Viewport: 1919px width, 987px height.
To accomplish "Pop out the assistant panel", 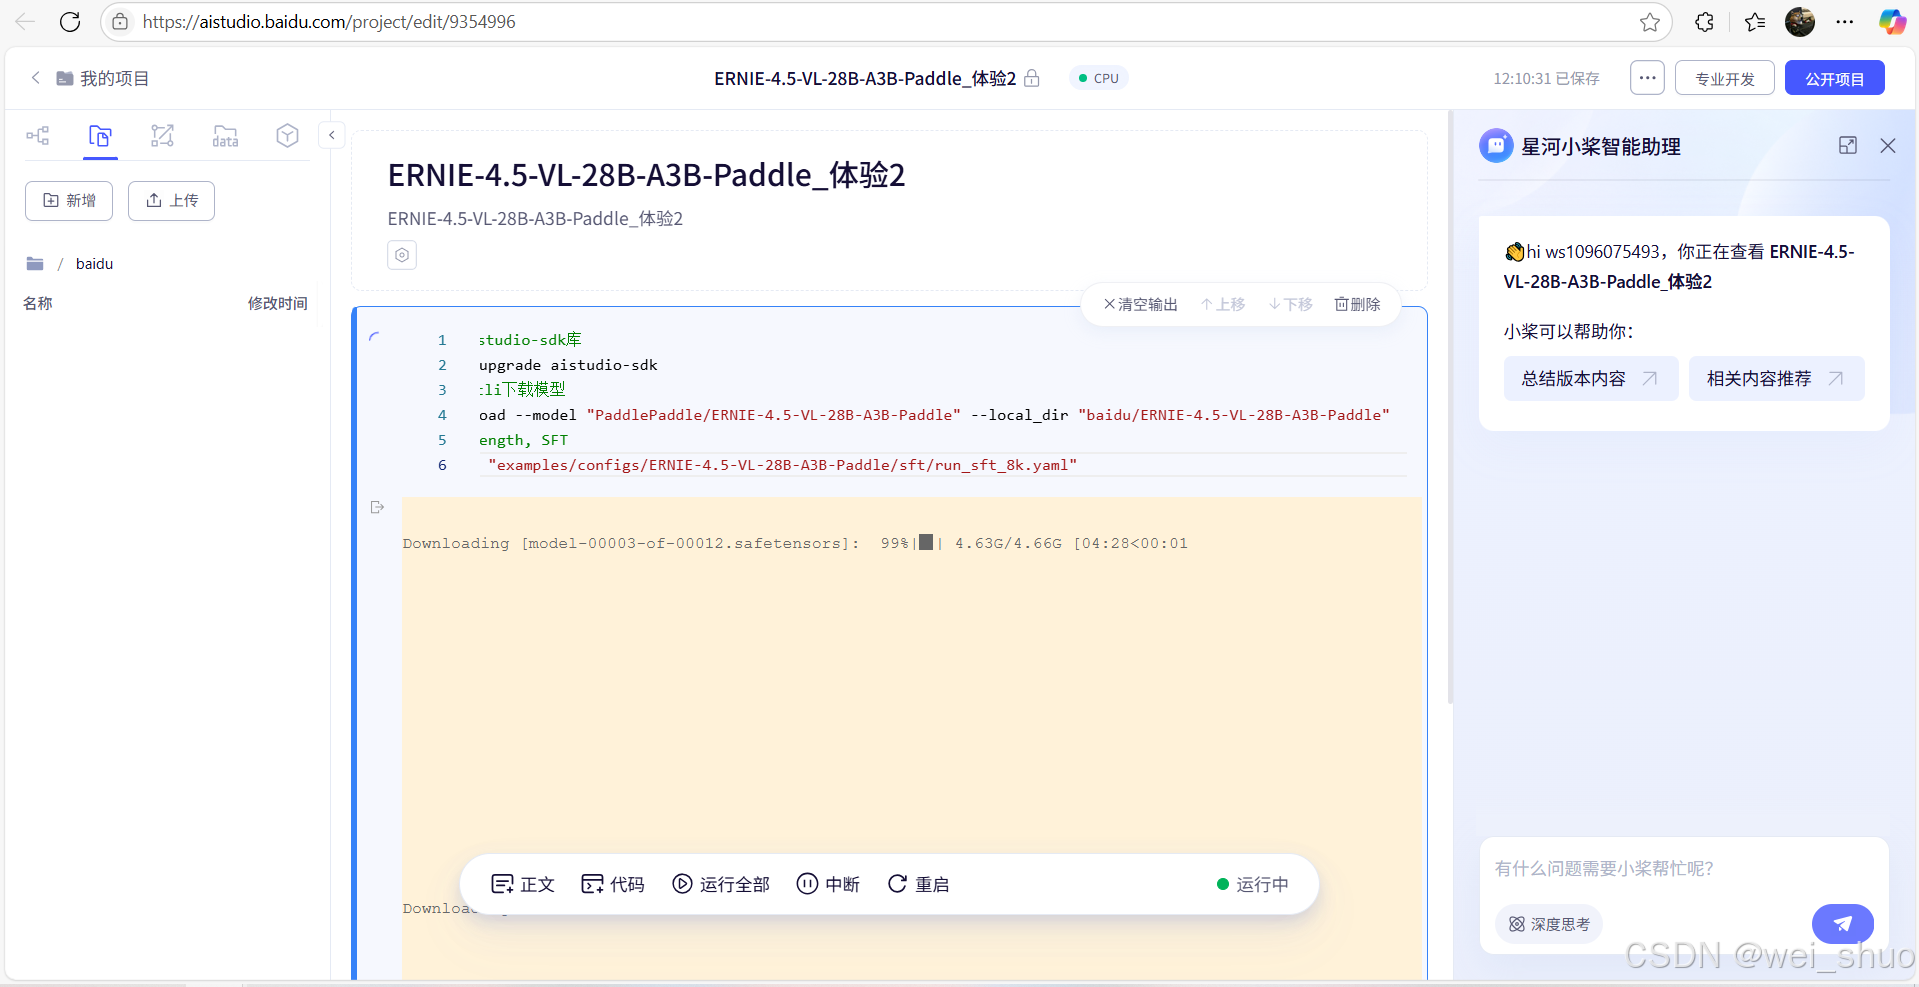I will click(x=1848, y=146).
